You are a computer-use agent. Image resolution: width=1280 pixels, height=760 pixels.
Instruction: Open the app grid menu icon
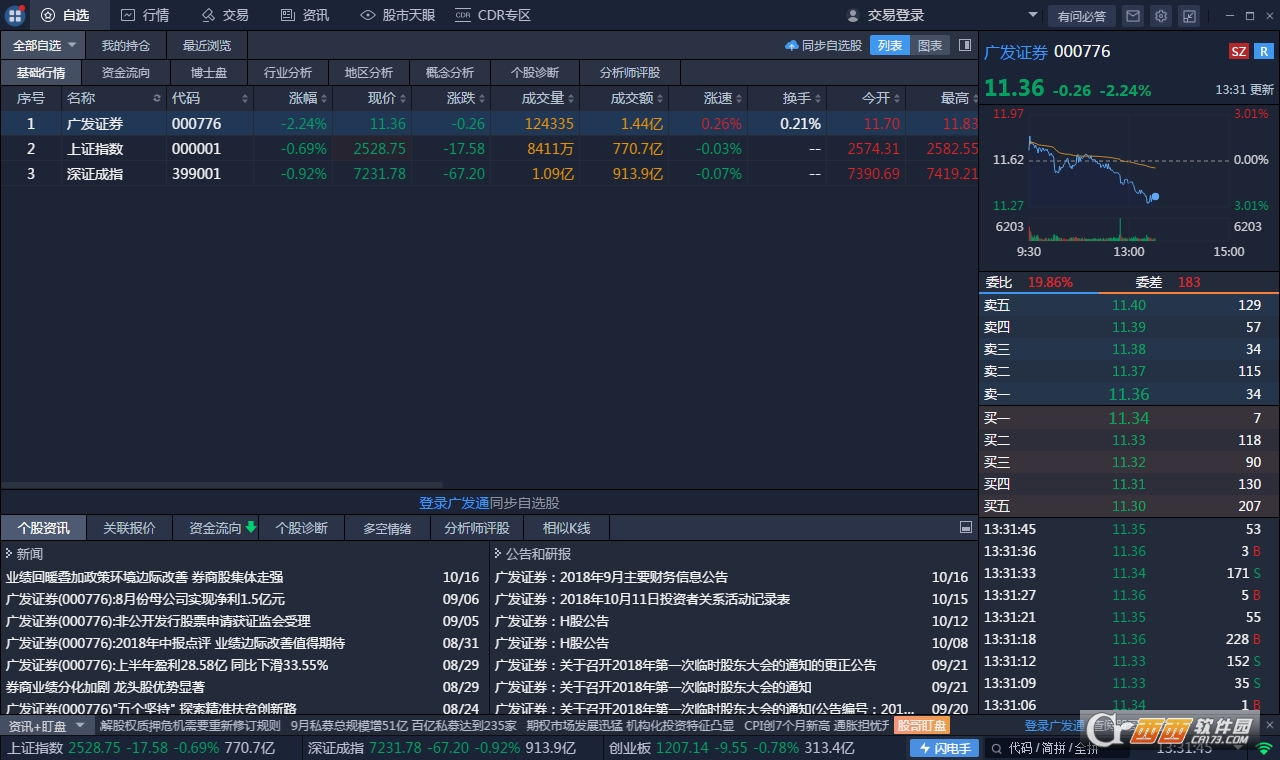(15, 15)
